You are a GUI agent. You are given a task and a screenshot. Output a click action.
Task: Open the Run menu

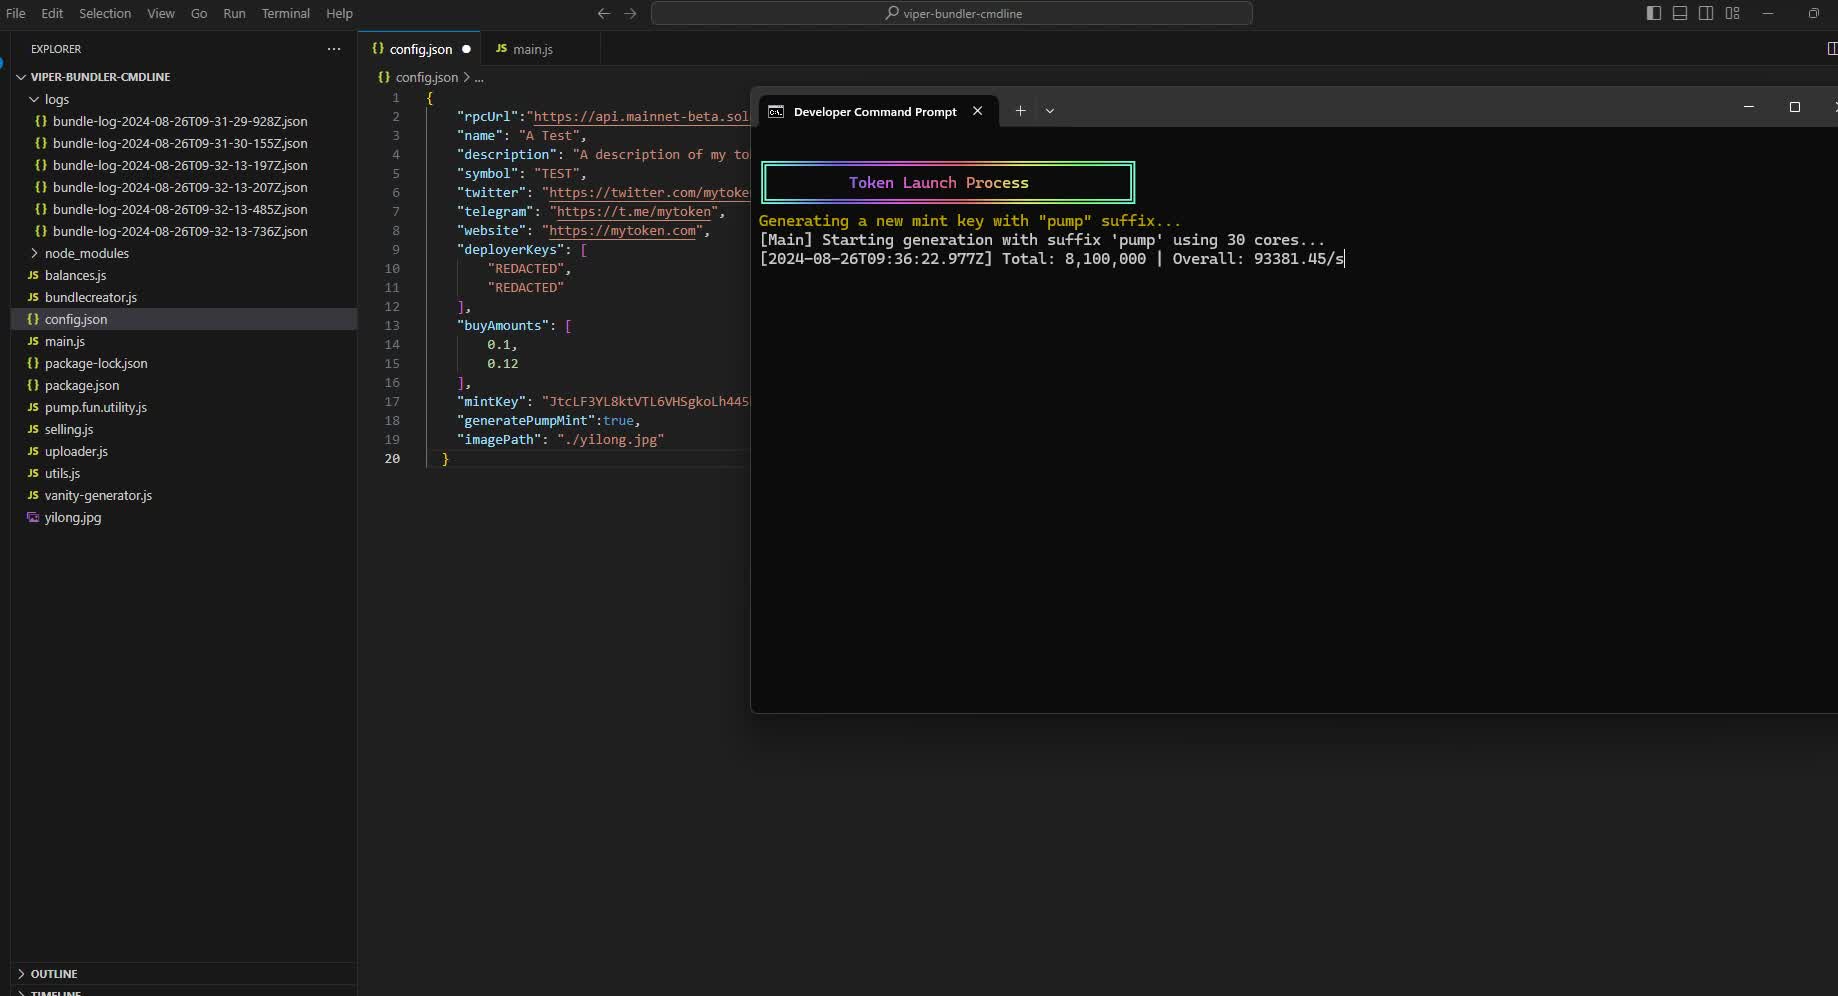(x=234, y=13)
